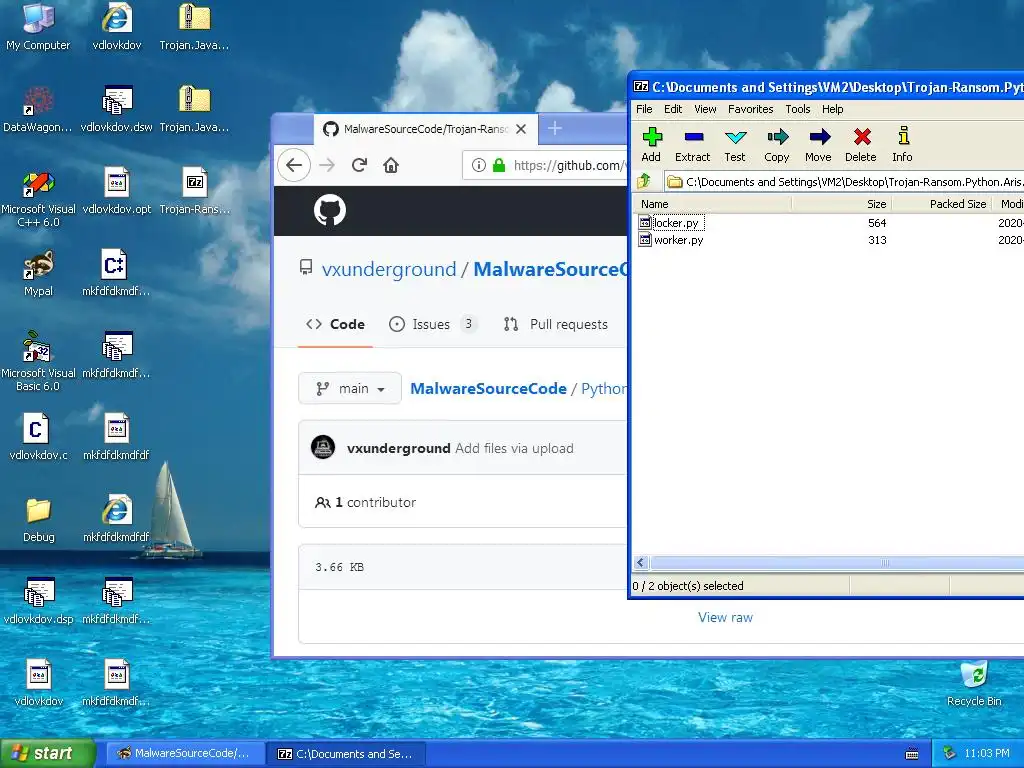Expand the main branch dropdown
This screenshot has height=768, width=1024.
pyautogui.click(x=350, y=389)
